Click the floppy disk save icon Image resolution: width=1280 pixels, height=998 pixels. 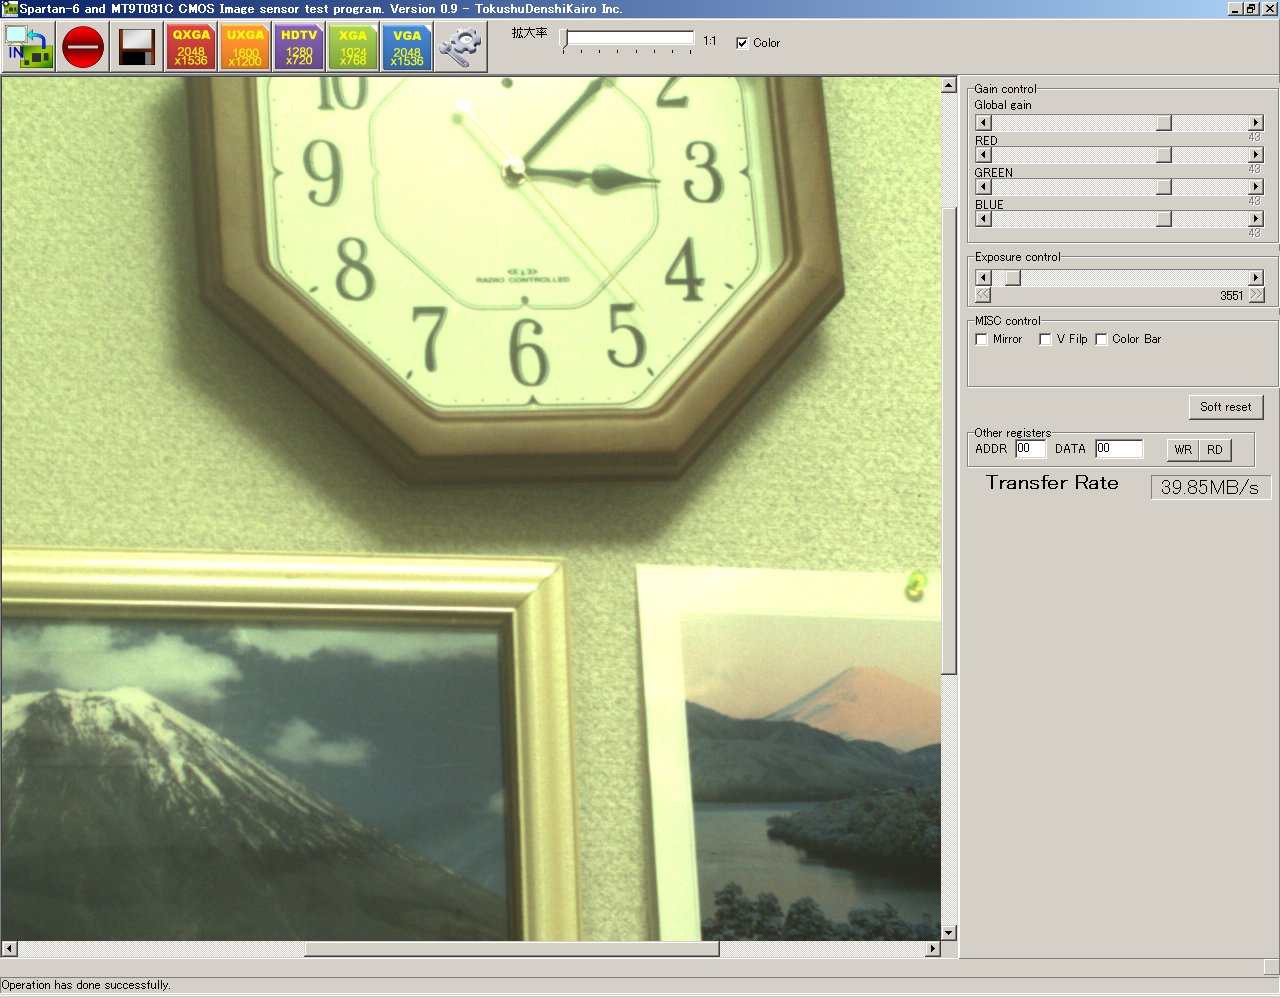(136, 47)
